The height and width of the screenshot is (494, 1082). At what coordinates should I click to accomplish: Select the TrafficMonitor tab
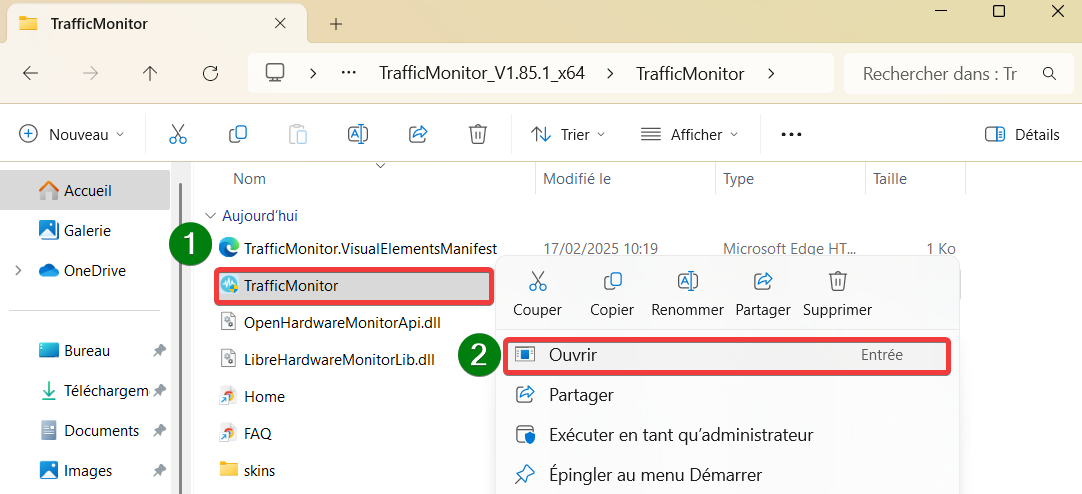click(155, 24)
